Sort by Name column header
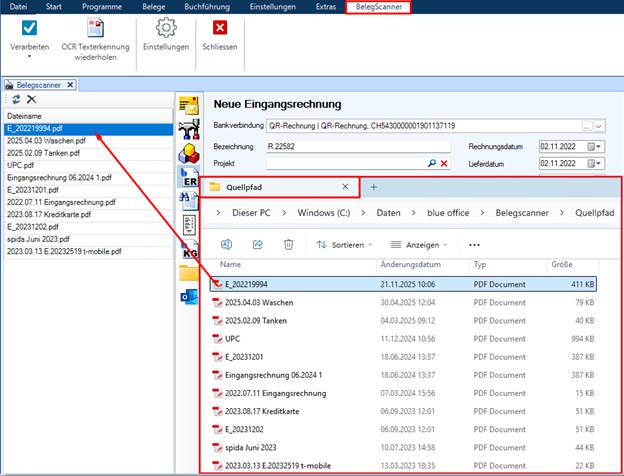Viewport: 624px width, 476px height. click(x=230, y=264)
